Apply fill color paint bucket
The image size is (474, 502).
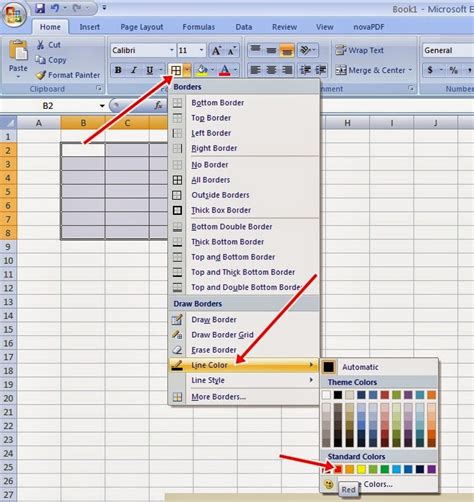(202, 70)
